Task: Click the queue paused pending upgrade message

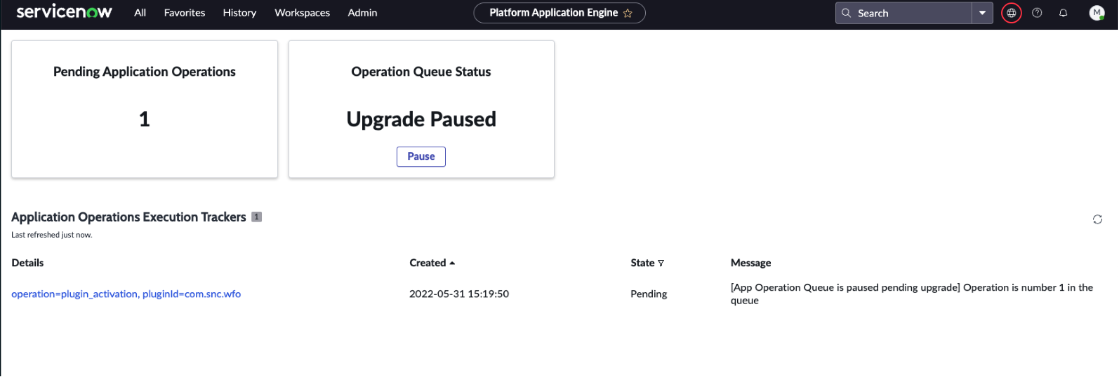Action: coord(911,294)
